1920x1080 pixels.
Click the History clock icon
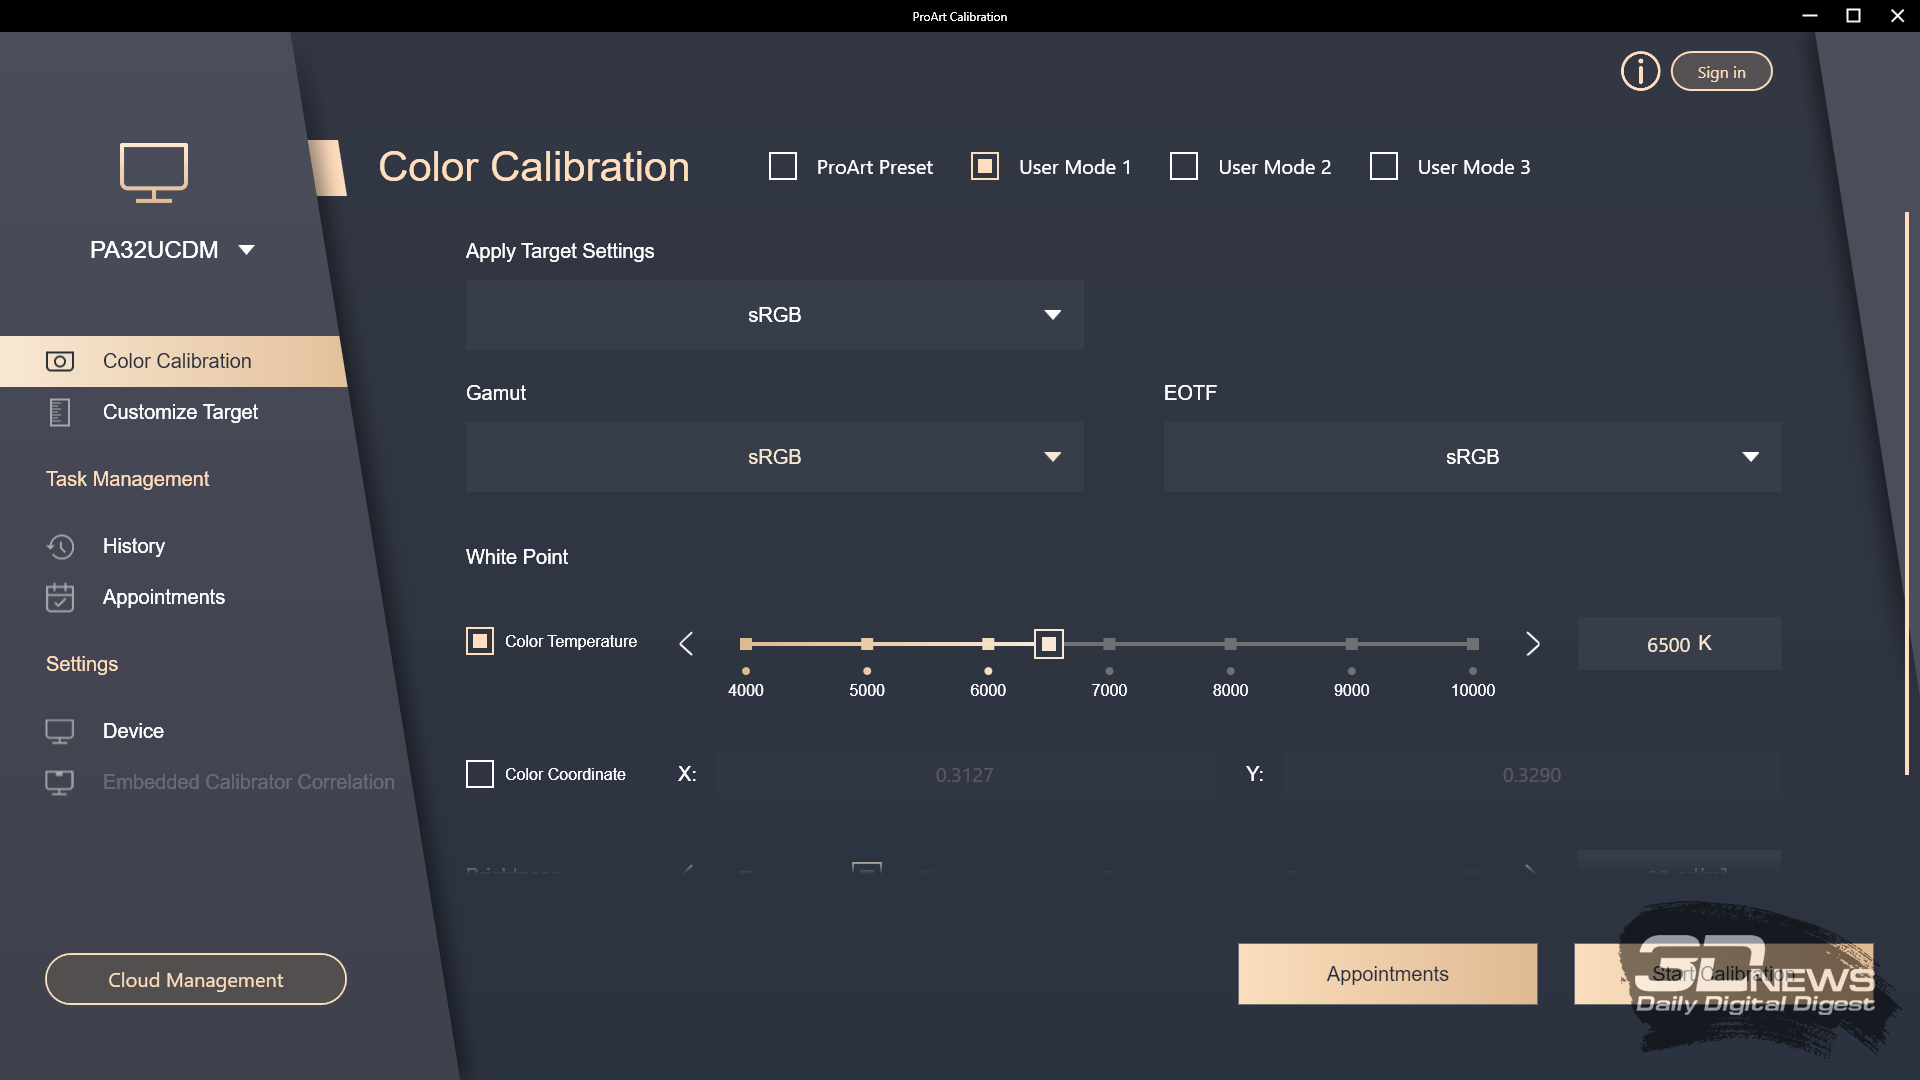point(60,546)
